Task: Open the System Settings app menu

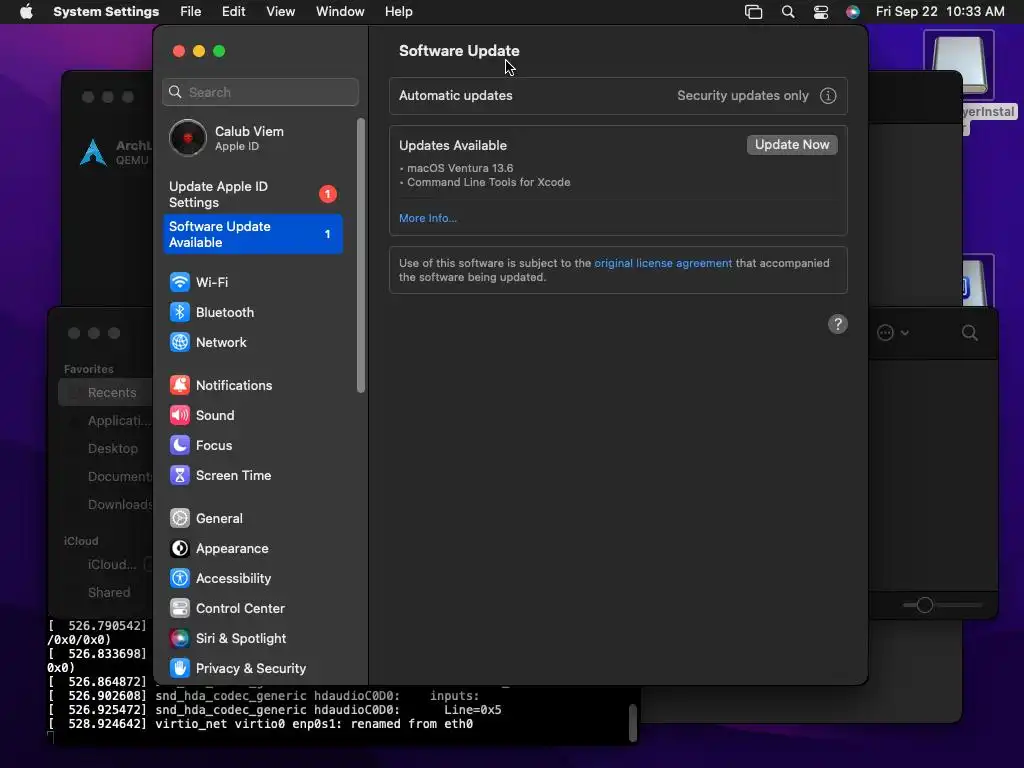Action: pos(106,12)
